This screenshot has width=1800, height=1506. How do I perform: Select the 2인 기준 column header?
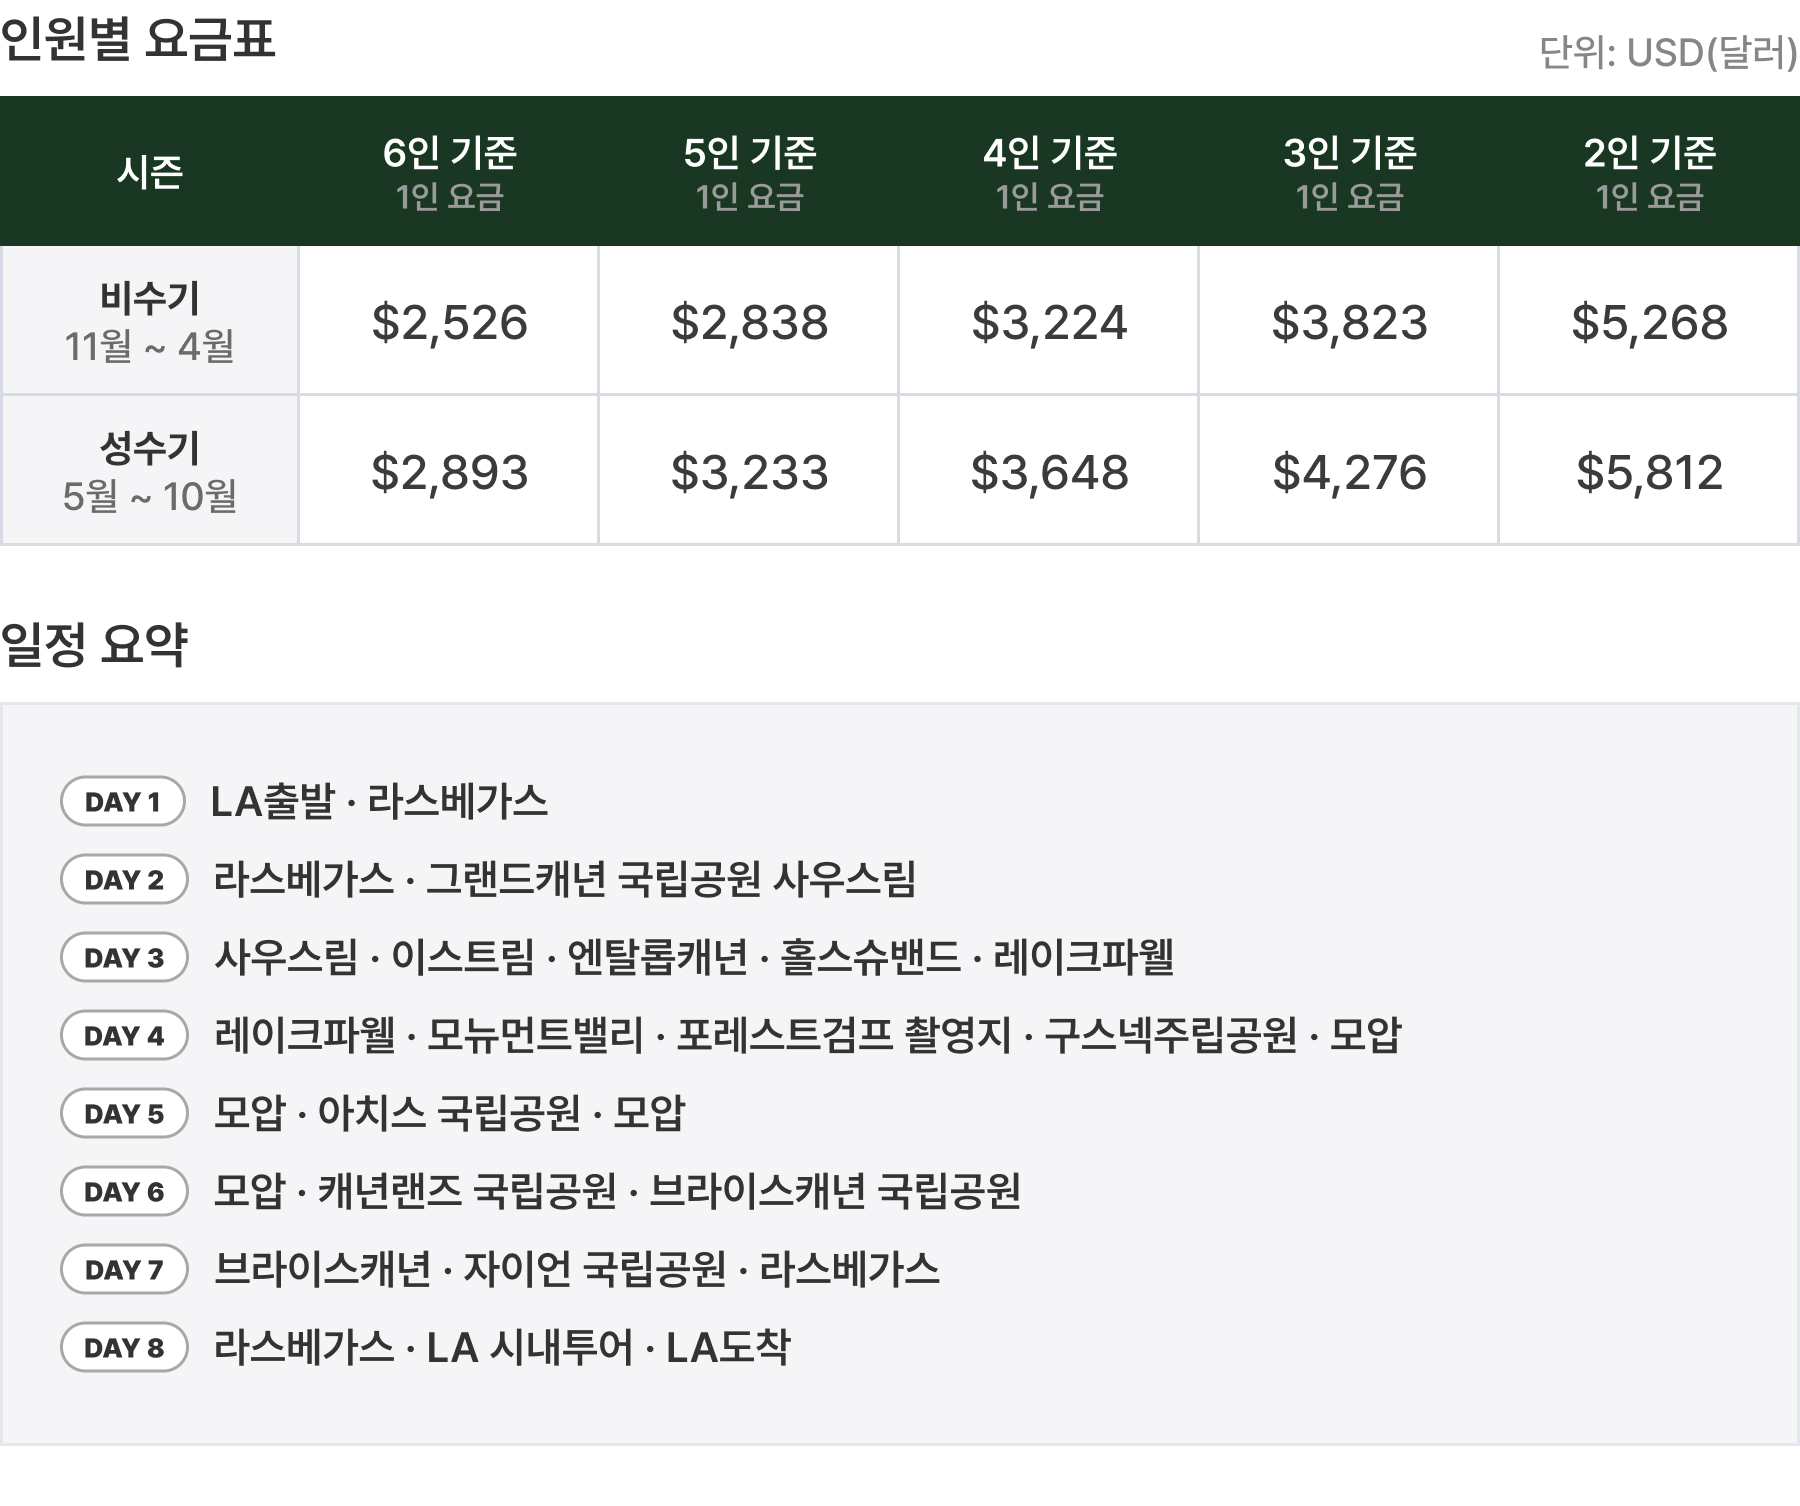pos(1649,172)
